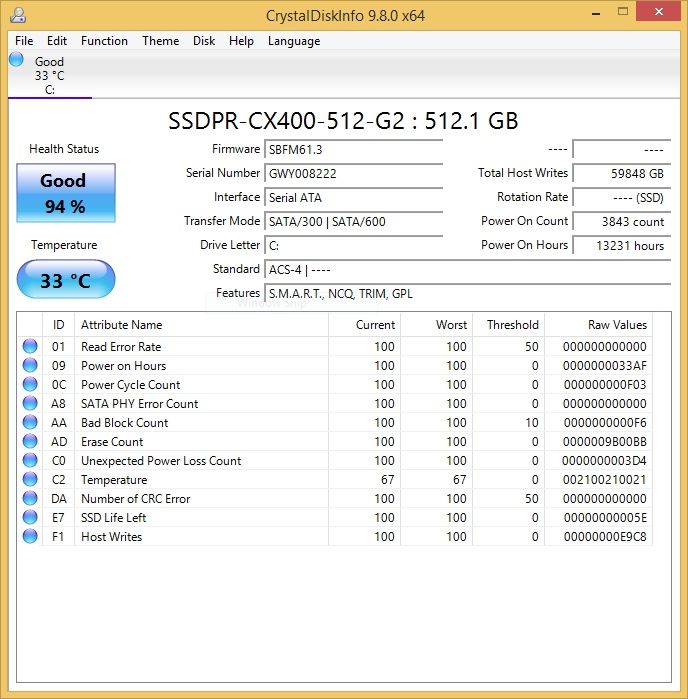
Task: Click the Threshold column header
Action: click(x=509, y=325)
